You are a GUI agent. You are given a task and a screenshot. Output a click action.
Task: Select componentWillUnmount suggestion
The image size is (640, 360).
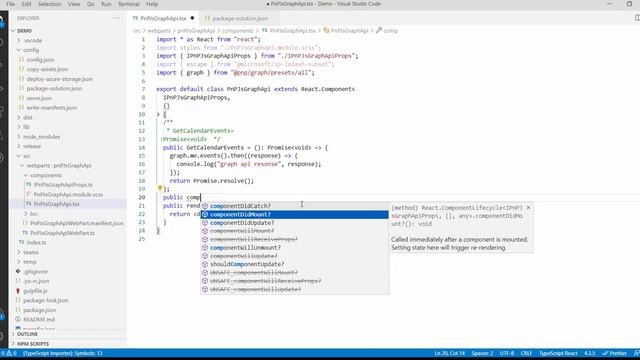click(294, 248)
